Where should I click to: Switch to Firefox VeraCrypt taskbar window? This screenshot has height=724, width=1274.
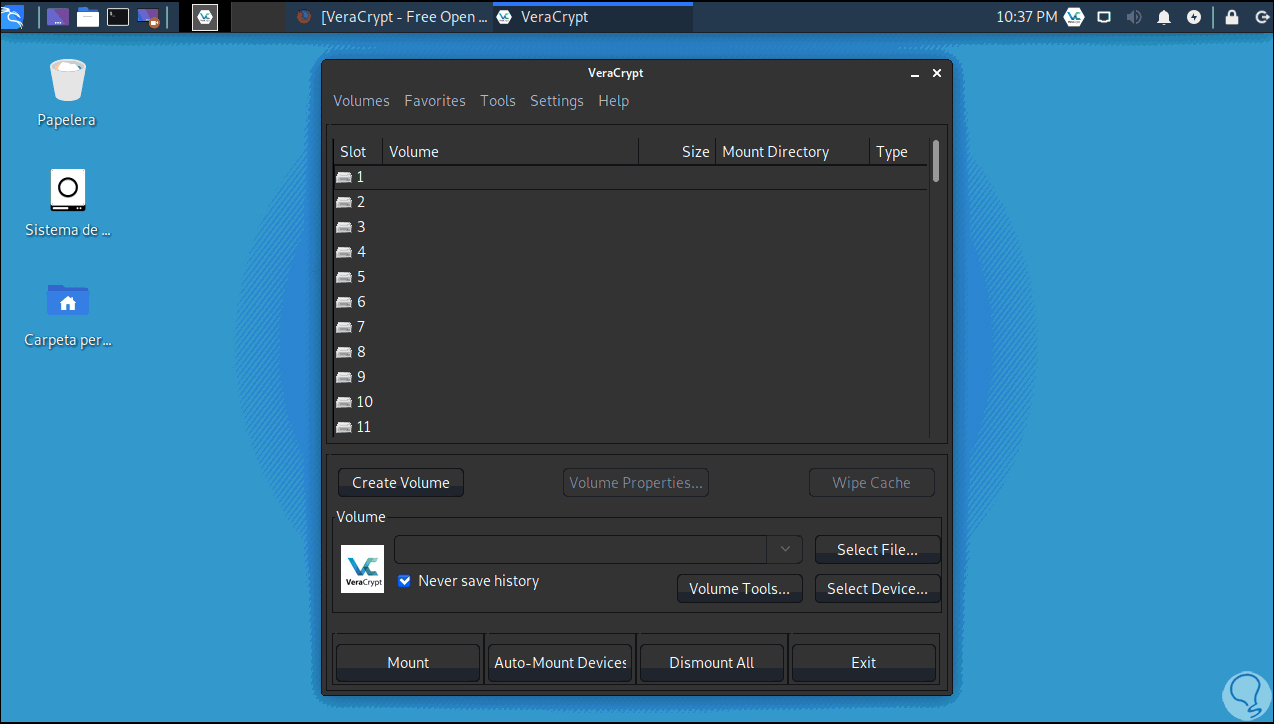pos(392,17)
